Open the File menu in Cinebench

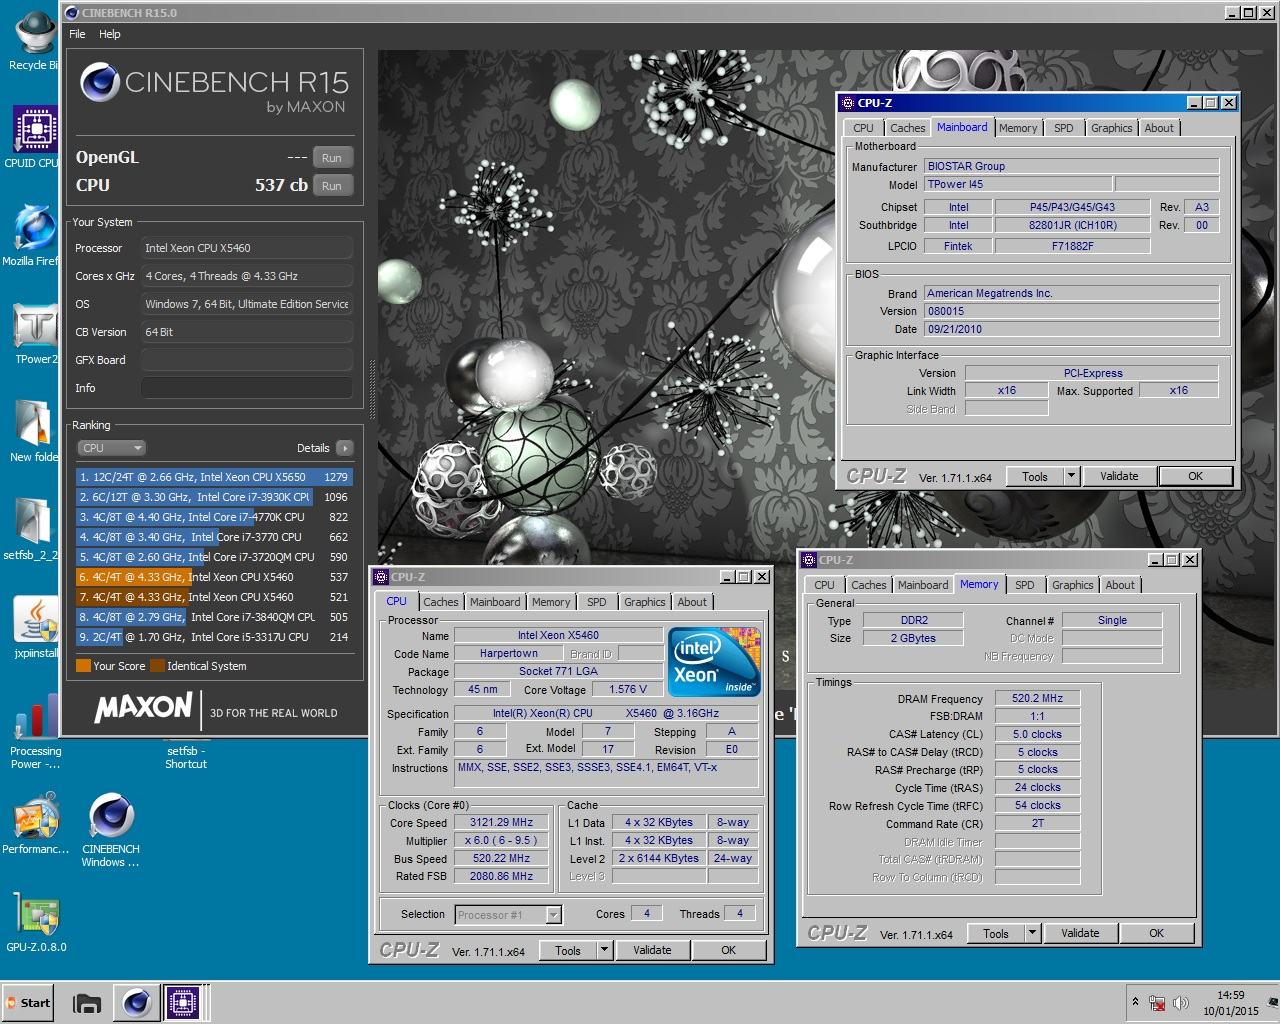click(77, 34)
